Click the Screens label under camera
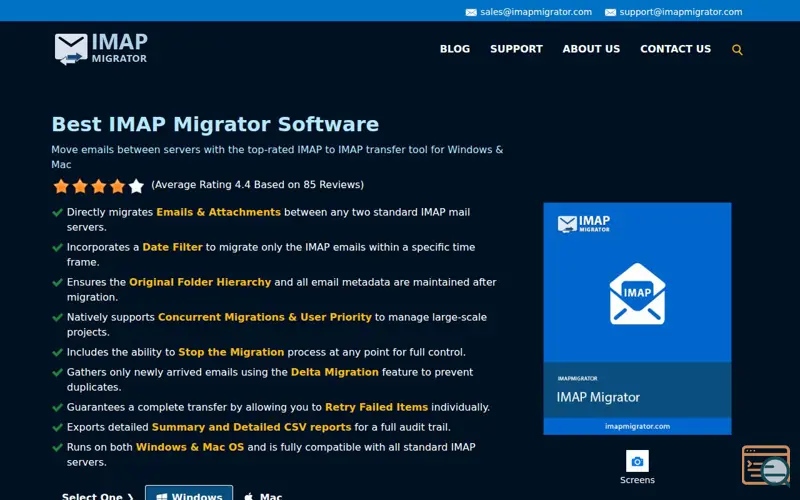Screen dimensions: 800x500 click(x=637, y=480)
